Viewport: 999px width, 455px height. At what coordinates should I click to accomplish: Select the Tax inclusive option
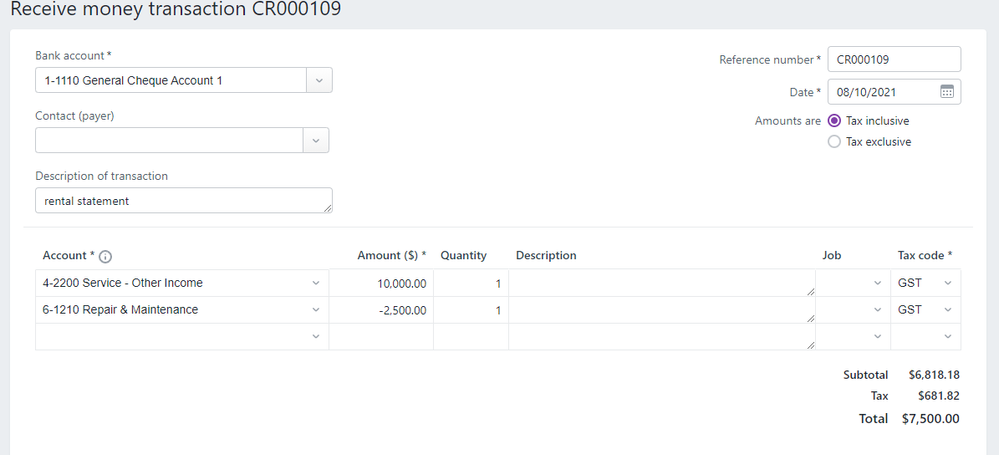coord(835,121)
